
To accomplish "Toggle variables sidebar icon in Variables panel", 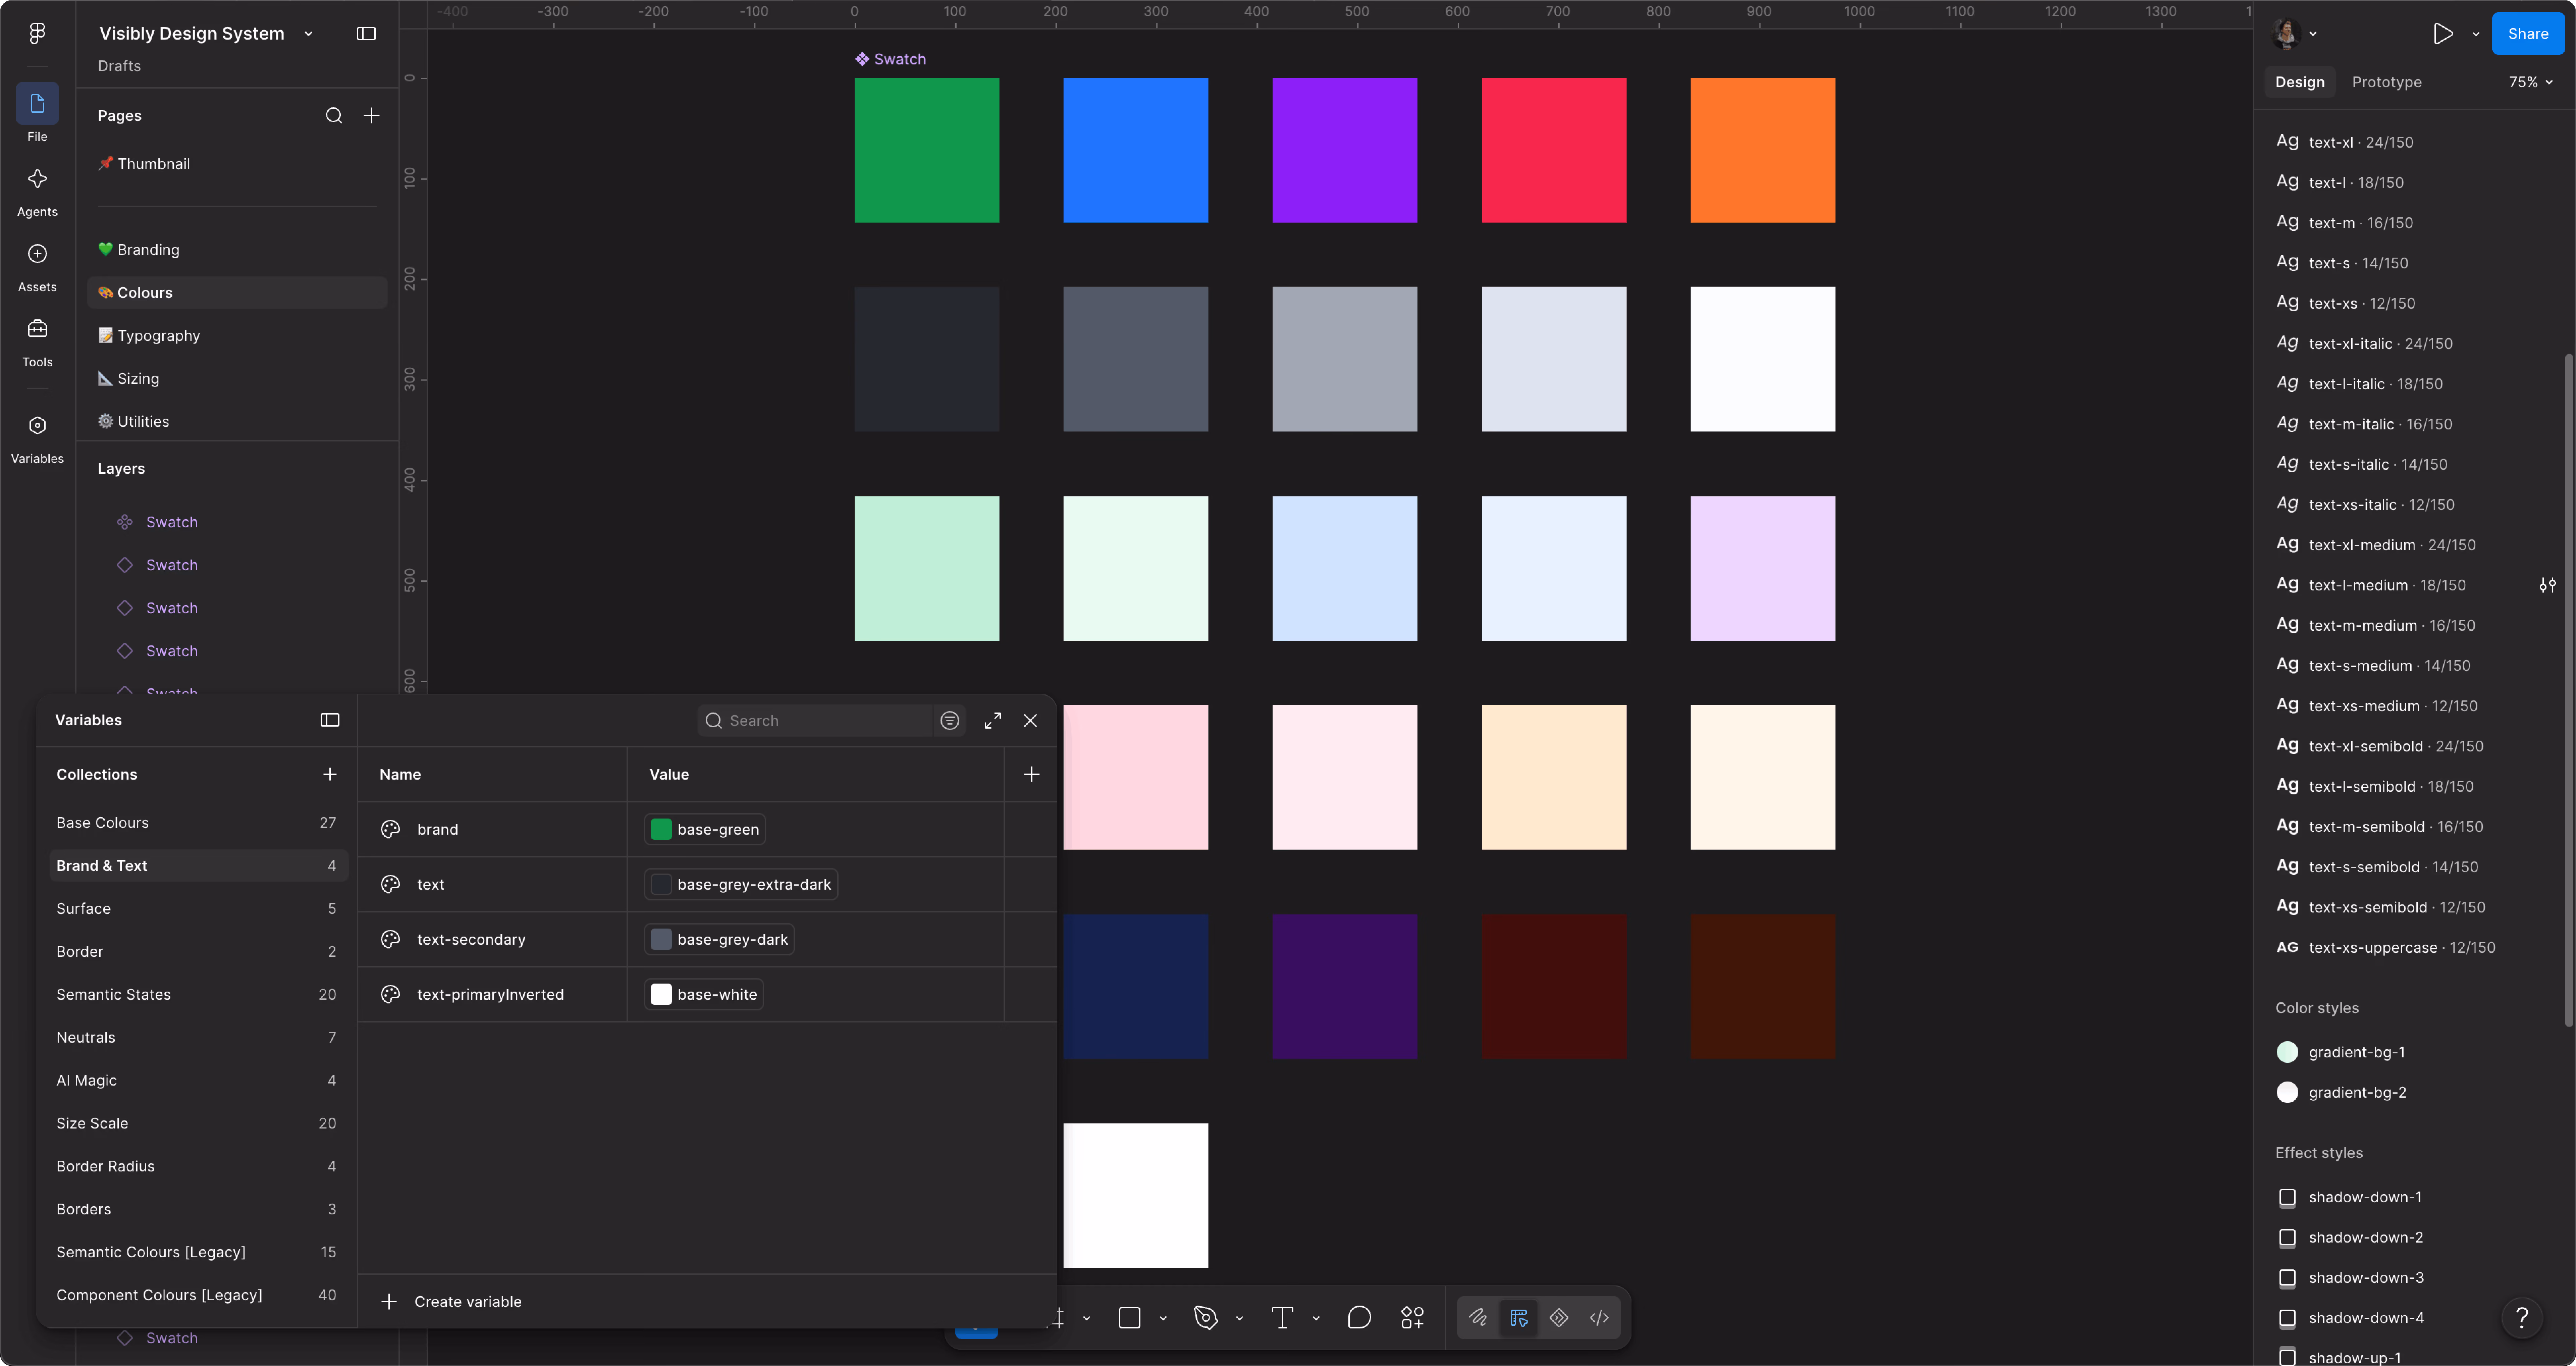I will click(x=330, y=720).
